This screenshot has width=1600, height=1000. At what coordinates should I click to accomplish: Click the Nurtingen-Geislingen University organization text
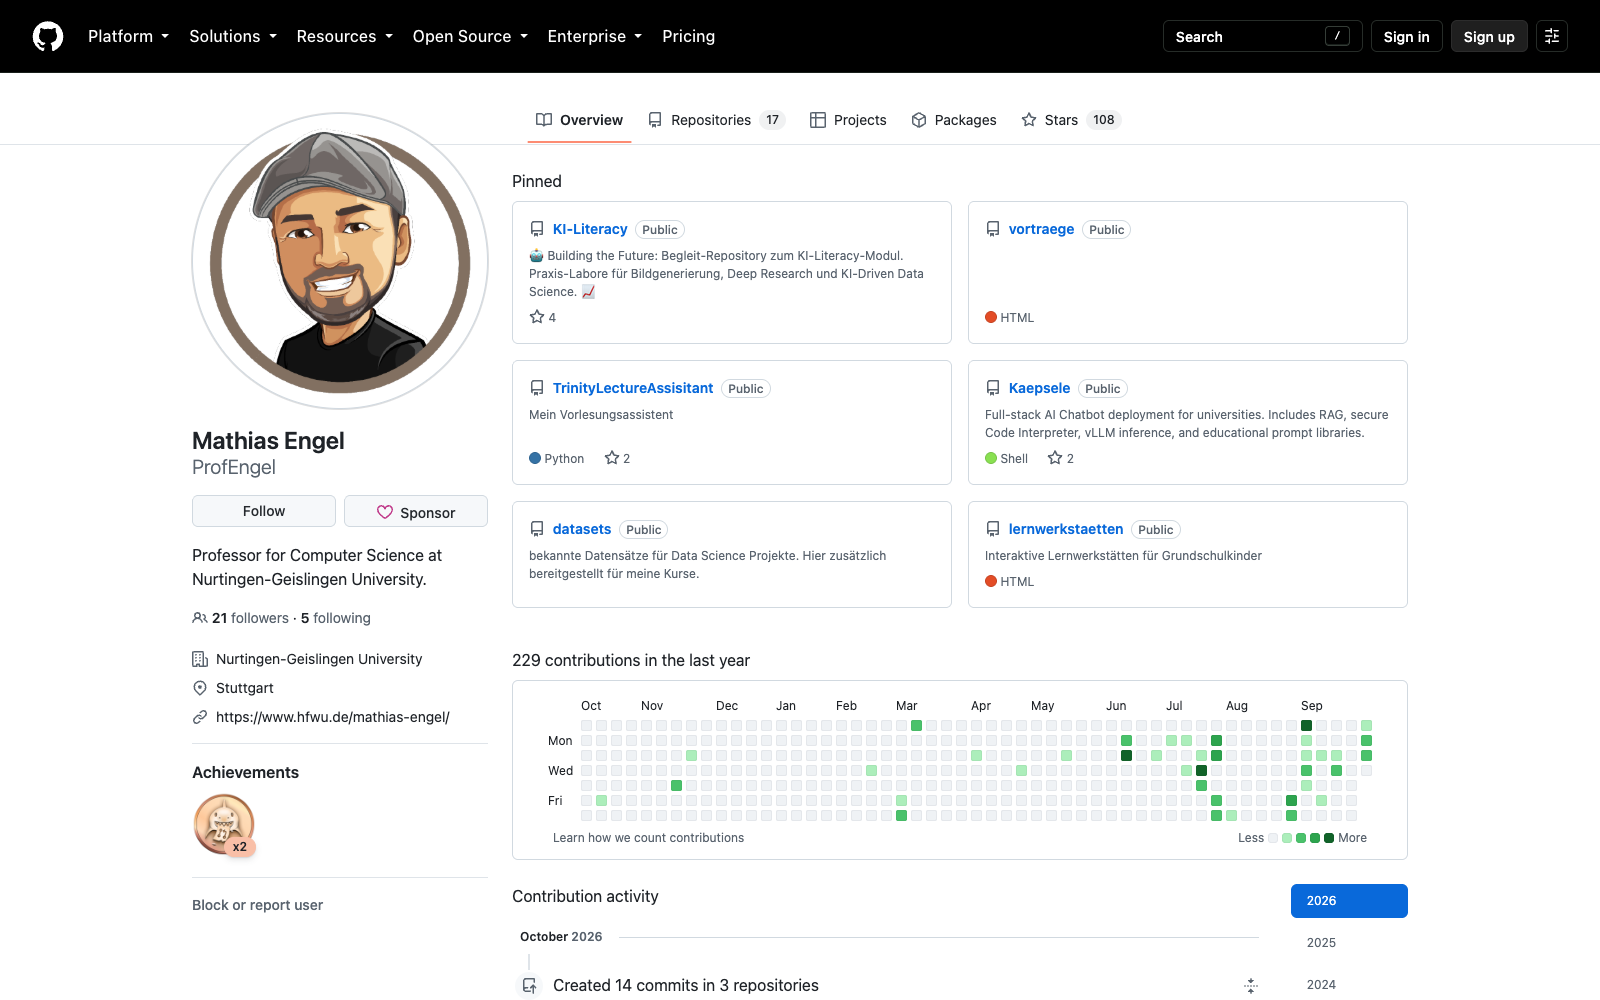(319, 659)
